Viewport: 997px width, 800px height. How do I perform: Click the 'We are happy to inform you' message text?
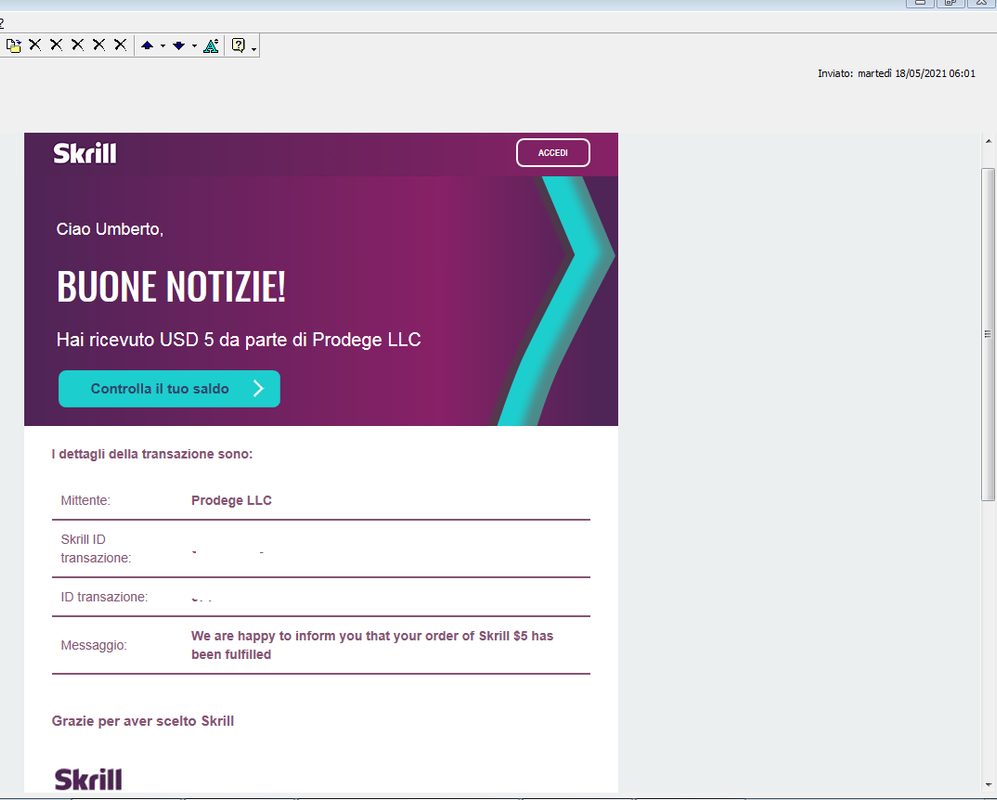(372, 645)
